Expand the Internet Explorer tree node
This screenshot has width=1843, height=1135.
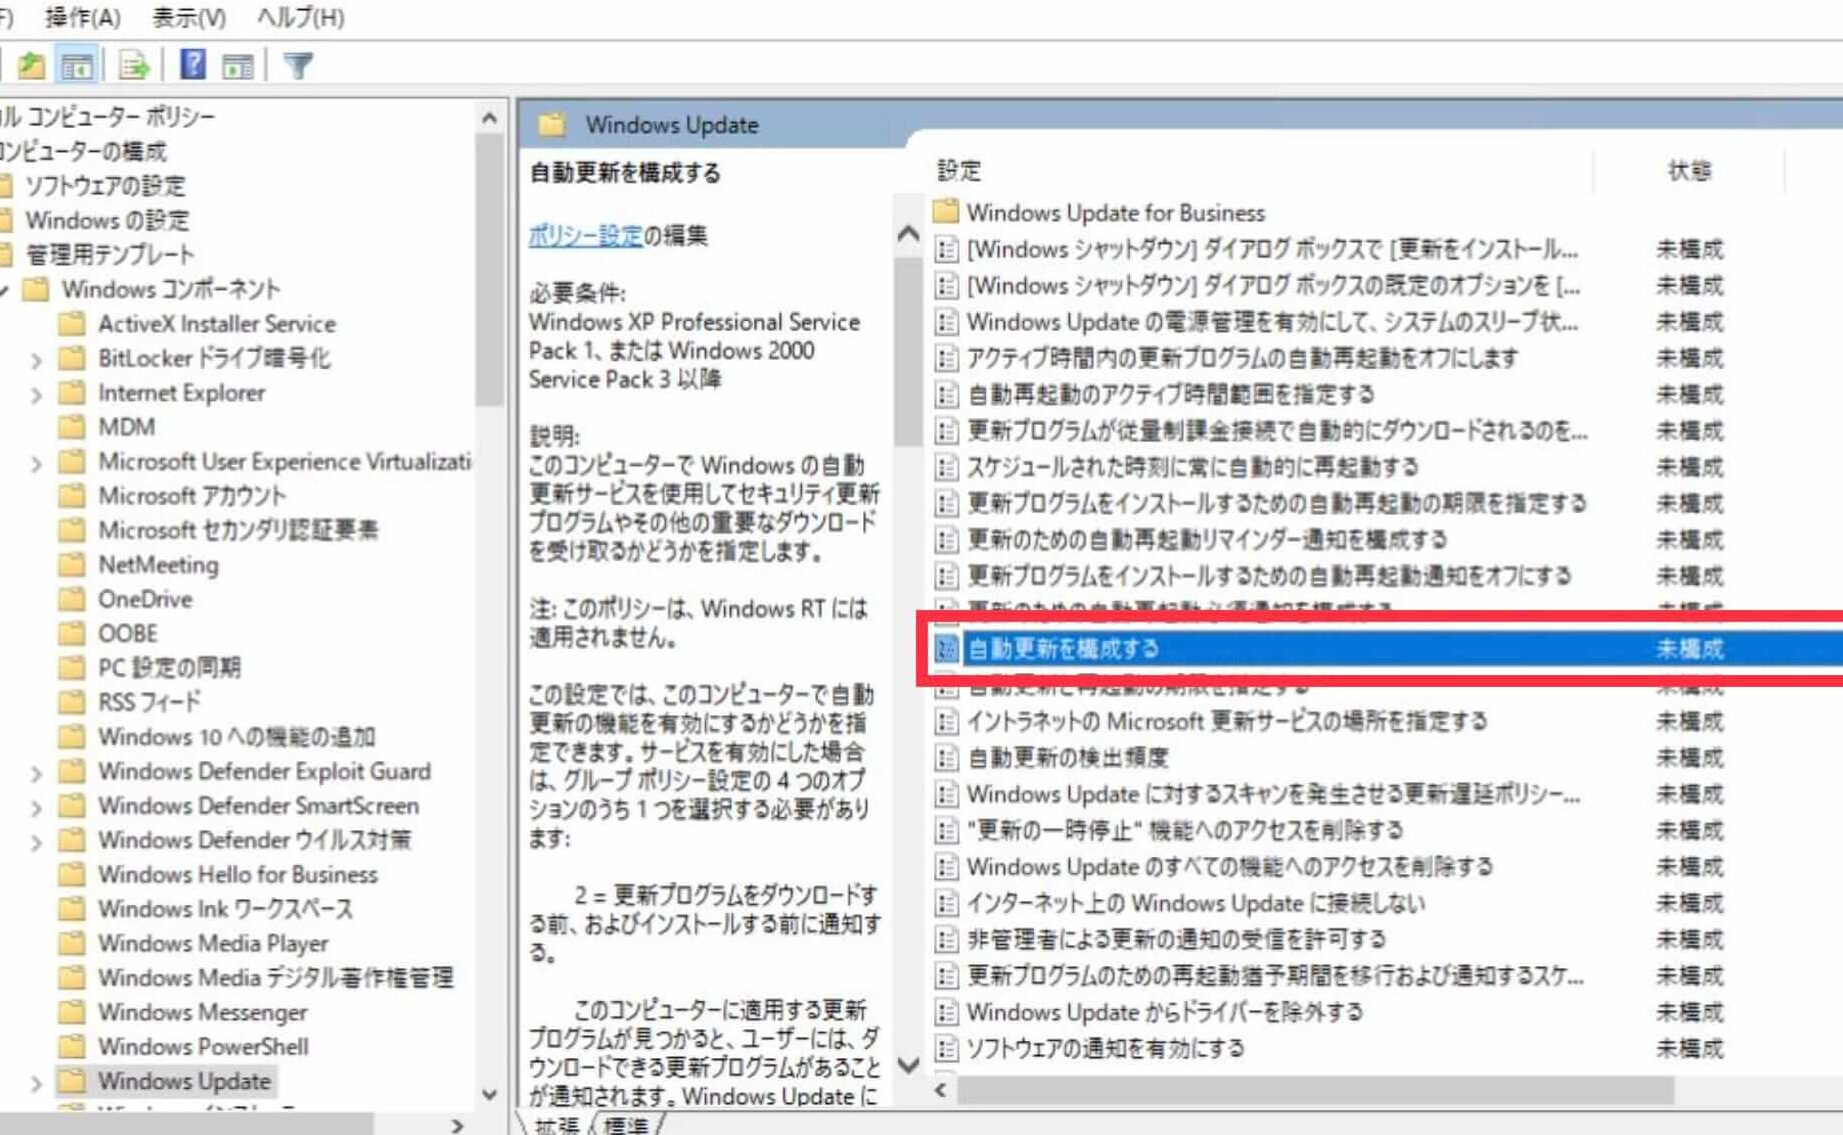point(36,394)
